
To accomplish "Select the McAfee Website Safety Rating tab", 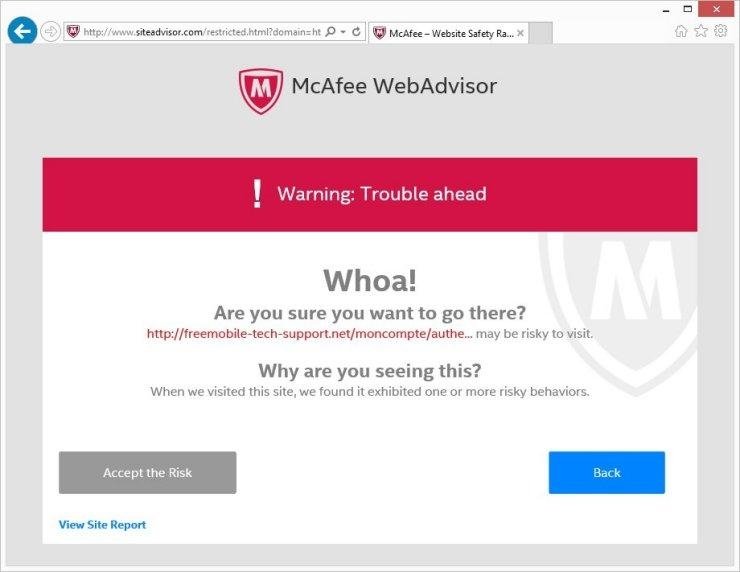I will click(x=448, y=33).
